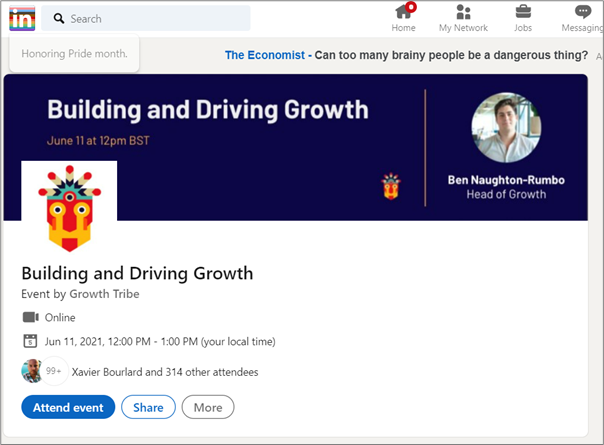Click the calendar date icon

[x=30, y=341]
